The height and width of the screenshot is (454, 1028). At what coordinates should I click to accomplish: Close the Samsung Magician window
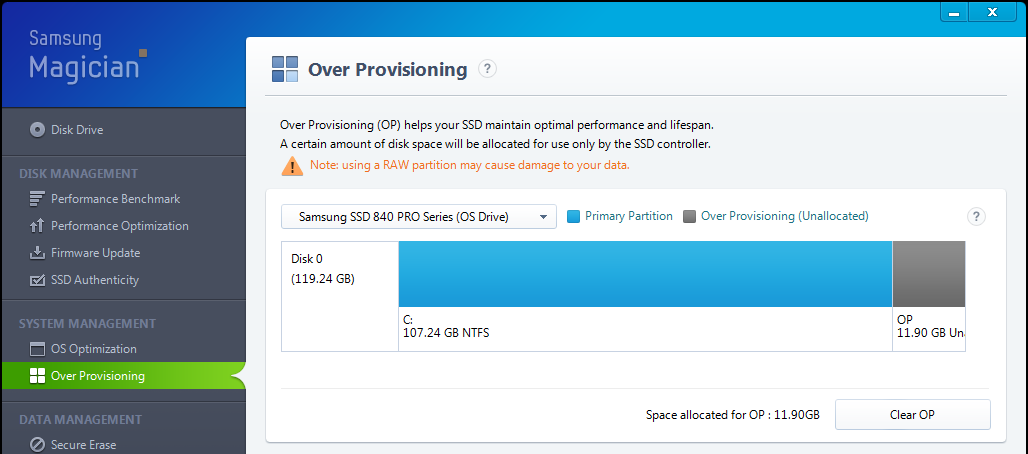coord(993,13)
